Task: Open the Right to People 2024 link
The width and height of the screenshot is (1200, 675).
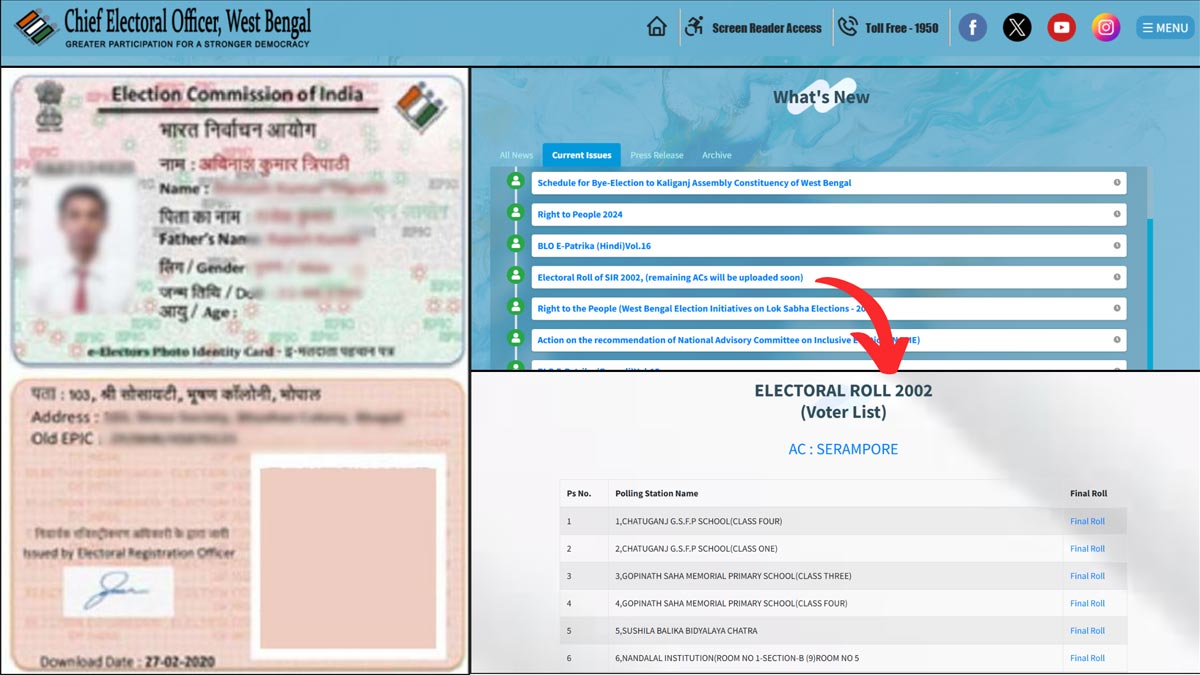Action: (x=580, y=214)
